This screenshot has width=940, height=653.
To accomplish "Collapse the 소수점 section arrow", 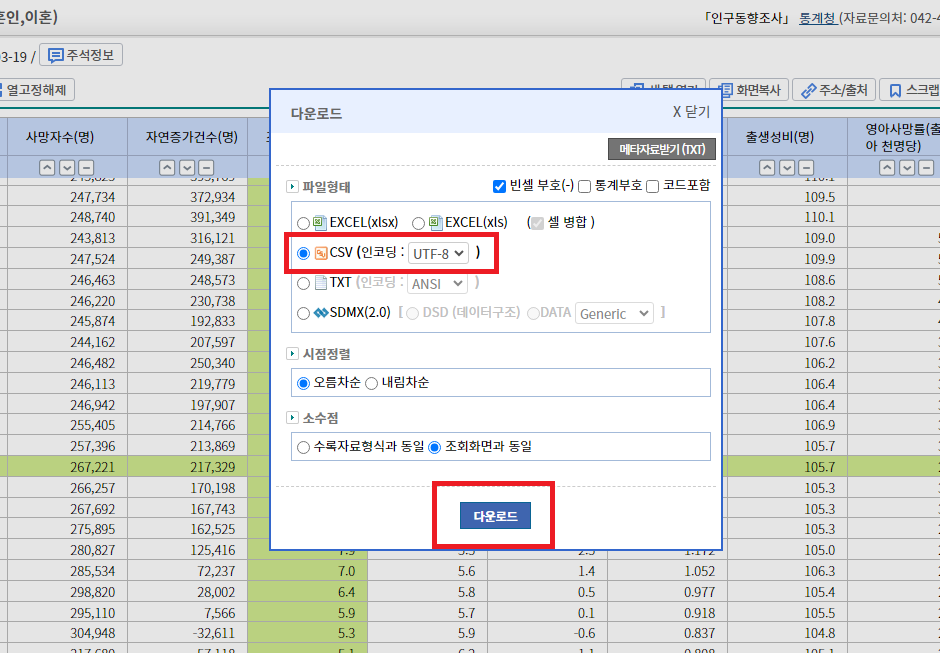I will point(292,417).
